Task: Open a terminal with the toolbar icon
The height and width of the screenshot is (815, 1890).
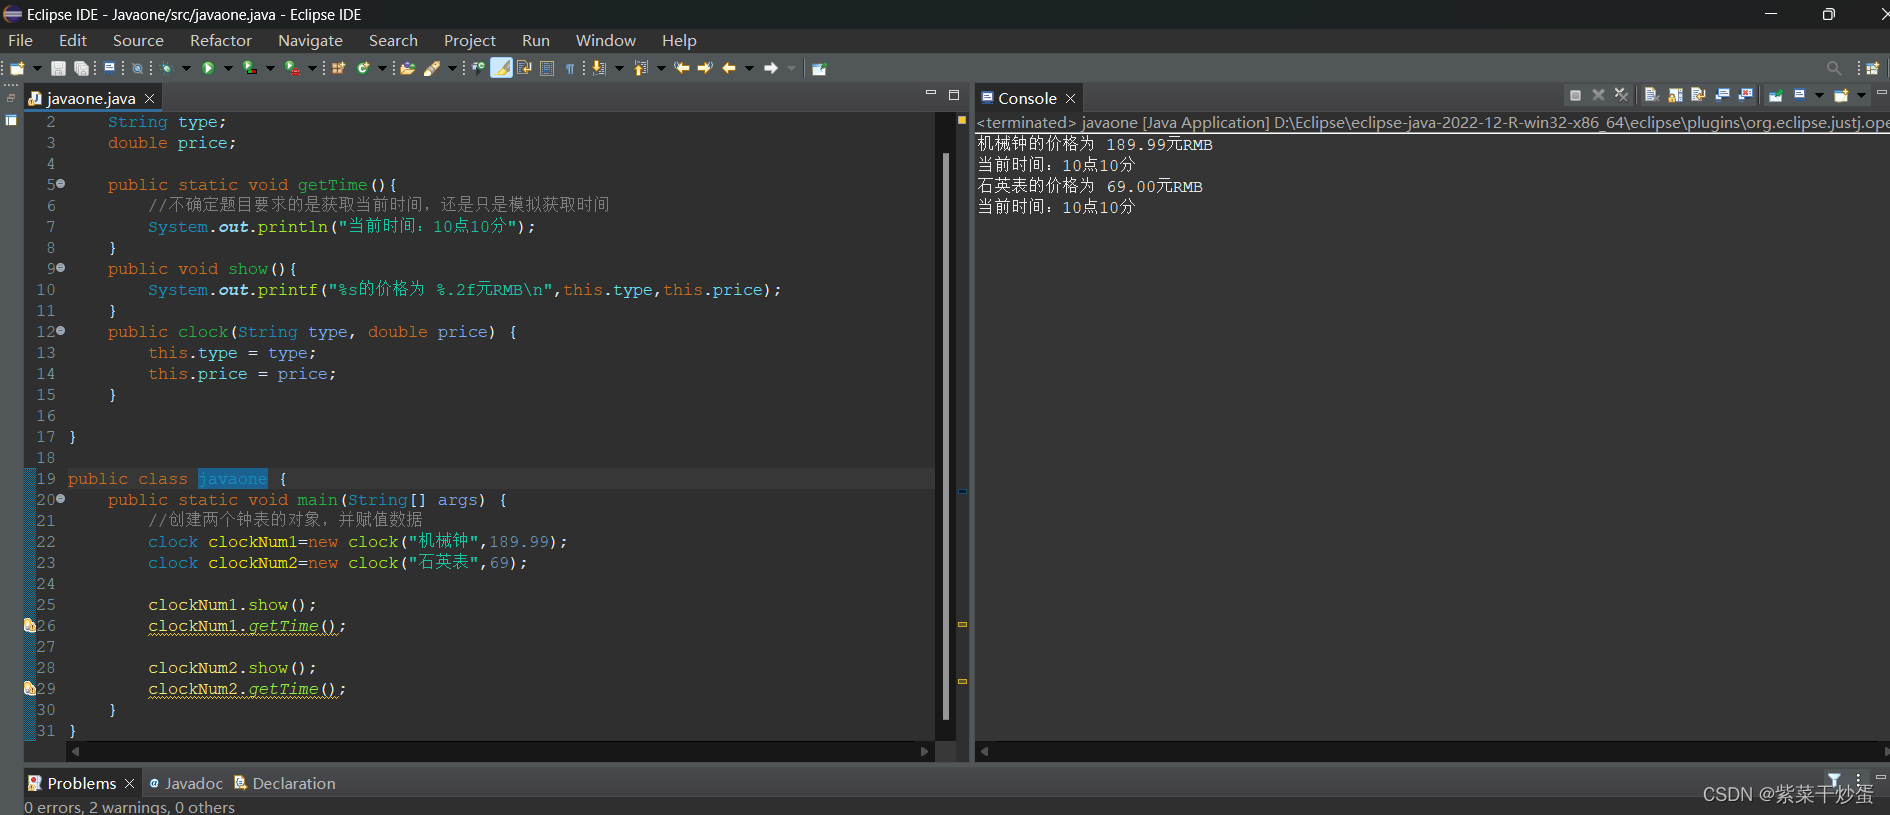Action: pos(110,68)
